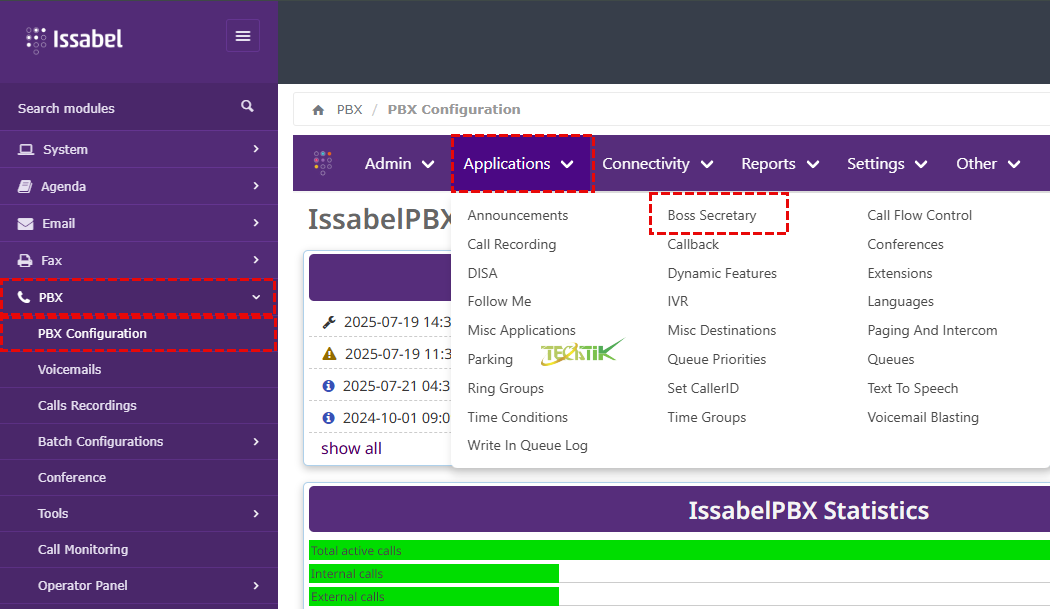Toggle the sidebar with the hamburger menu button
This screenshot has height=609, width=1050.
pyautogui.click(x=243, y=36)
